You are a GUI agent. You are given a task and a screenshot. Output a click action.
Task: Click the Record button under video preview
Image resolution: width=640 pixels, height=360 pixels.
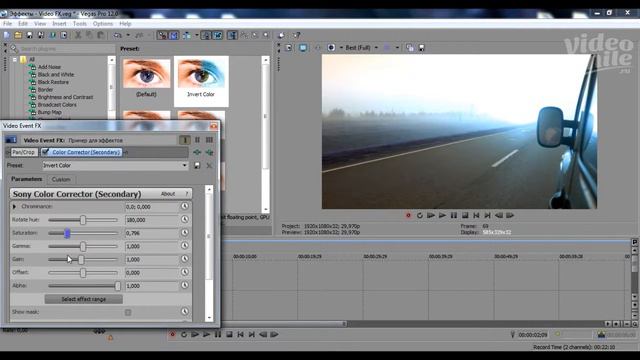tap(408, 215)
